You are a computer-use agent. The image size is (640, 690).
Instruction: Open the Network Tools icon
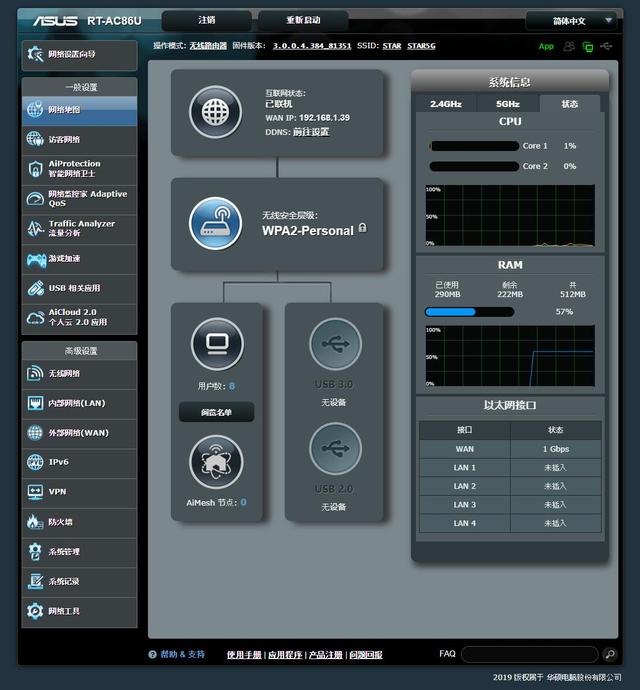[35, 611]
